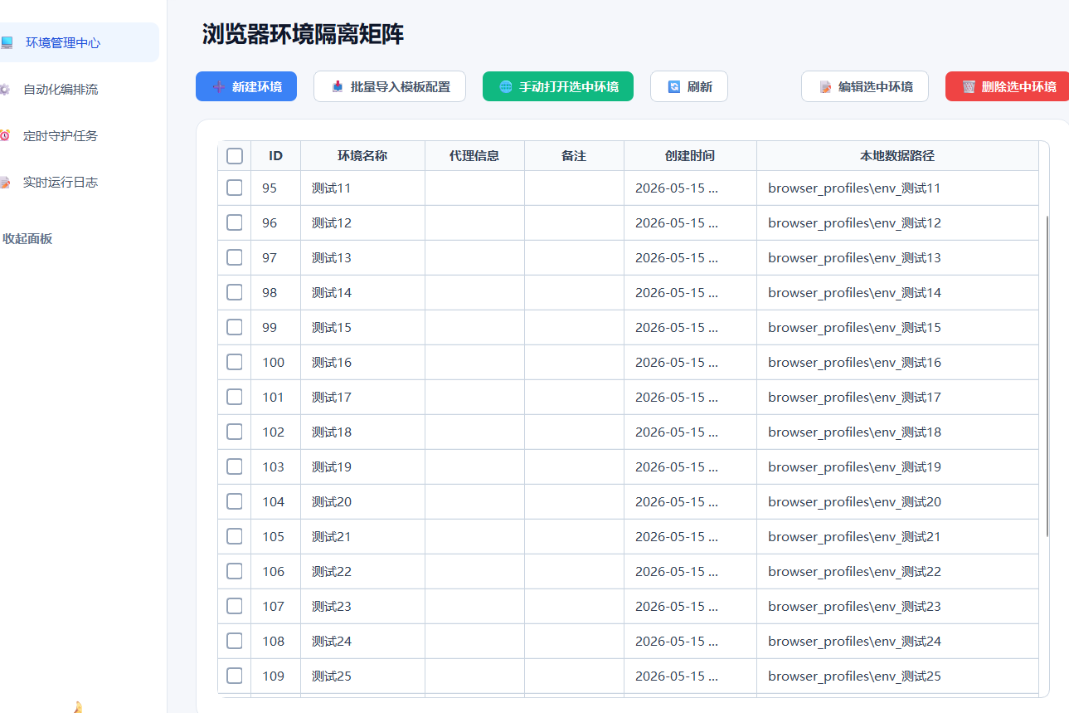The height and width of the screenshot is (713, 1069).
Task: Collapse sidebar via 收起面板
Action: click(27, 239)
